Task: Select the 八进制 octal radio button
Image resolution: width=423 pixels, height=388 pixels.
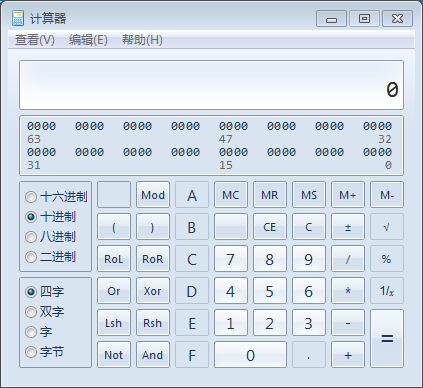Action: point(31,237)
